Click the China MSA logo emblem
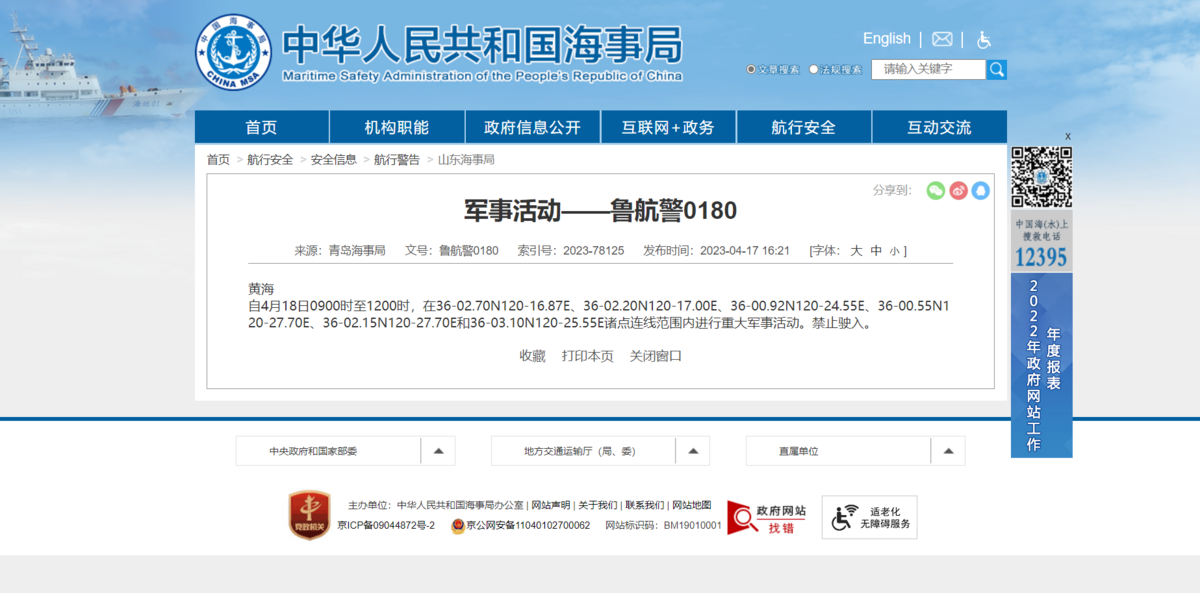Viewport: 1200px width, 593px height. point(233,52)
